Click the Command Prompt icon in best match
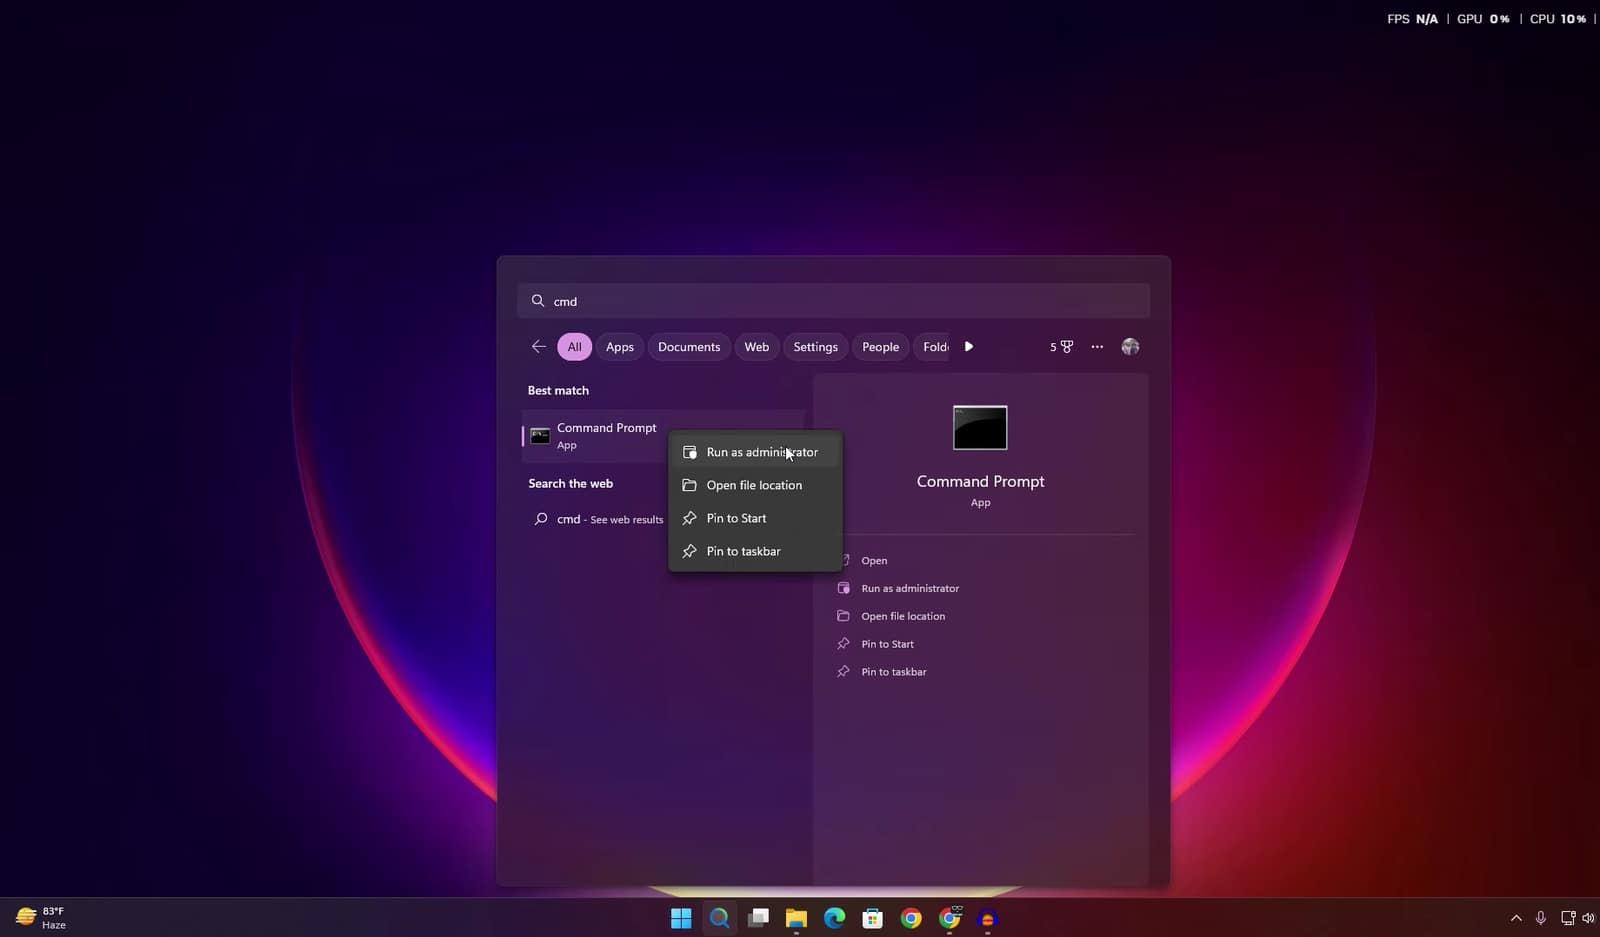This screenshot has height=937, width=1600. (540, 436)
